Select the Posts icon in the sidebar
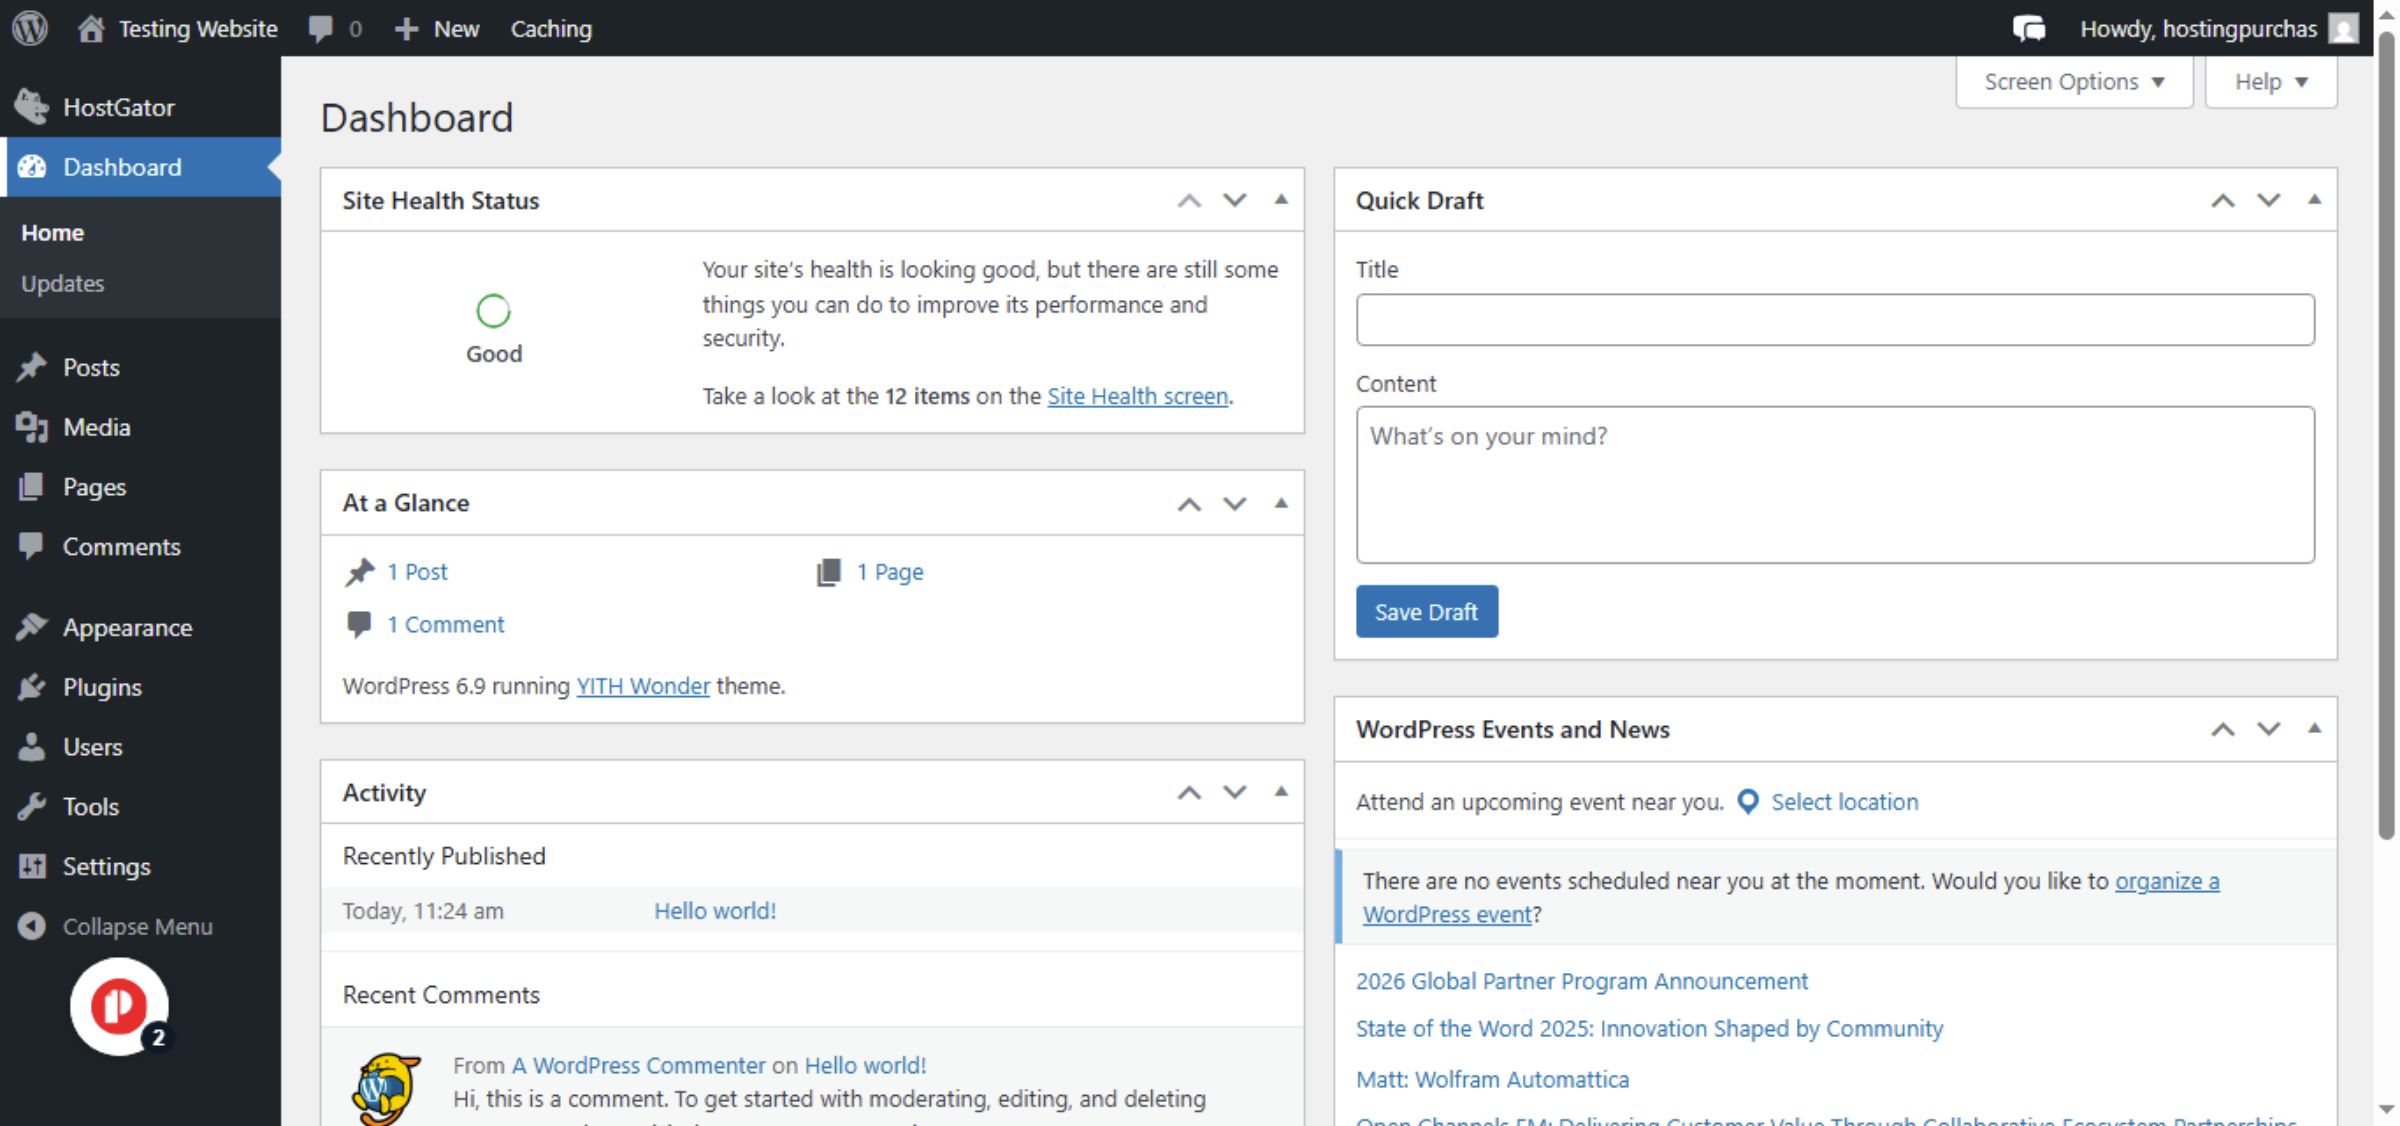2400x1126 pixels. (x=31, y=367)
